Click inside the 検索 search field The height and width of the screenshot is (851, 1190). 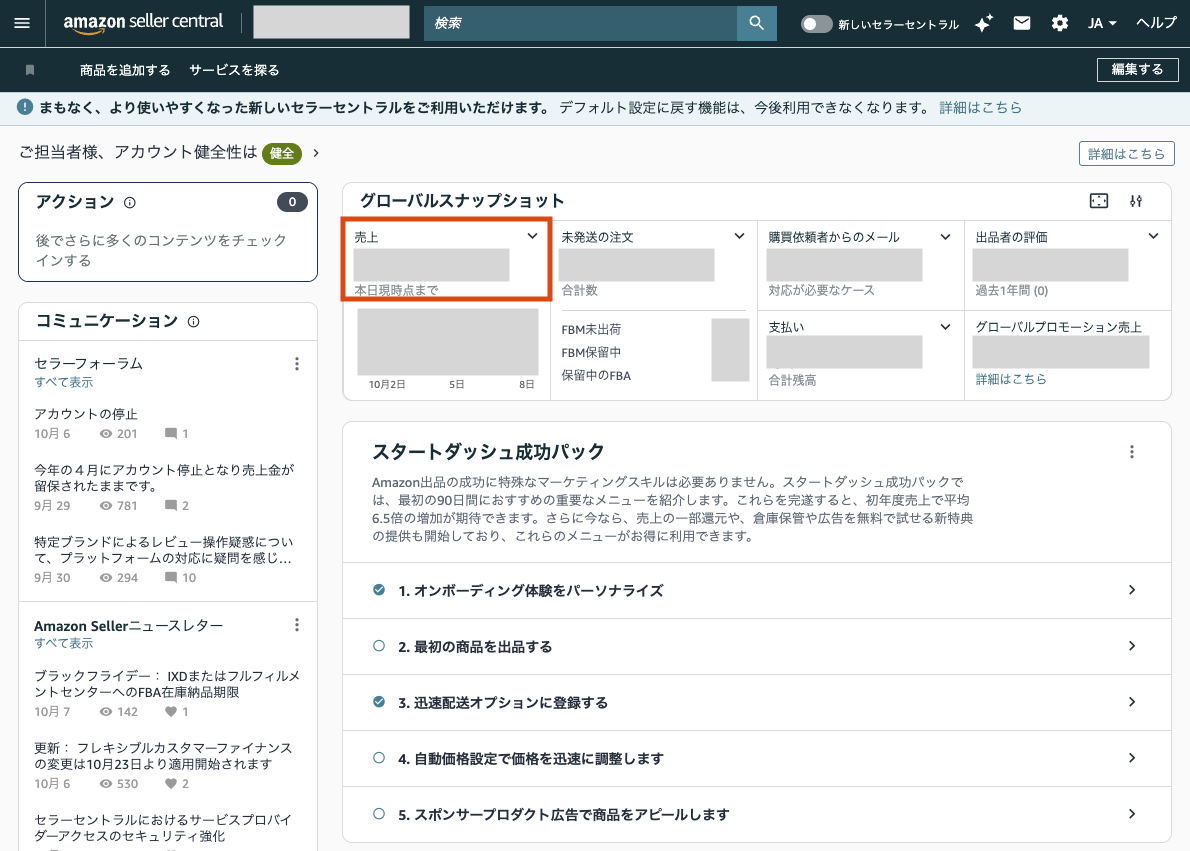point(581,24)
